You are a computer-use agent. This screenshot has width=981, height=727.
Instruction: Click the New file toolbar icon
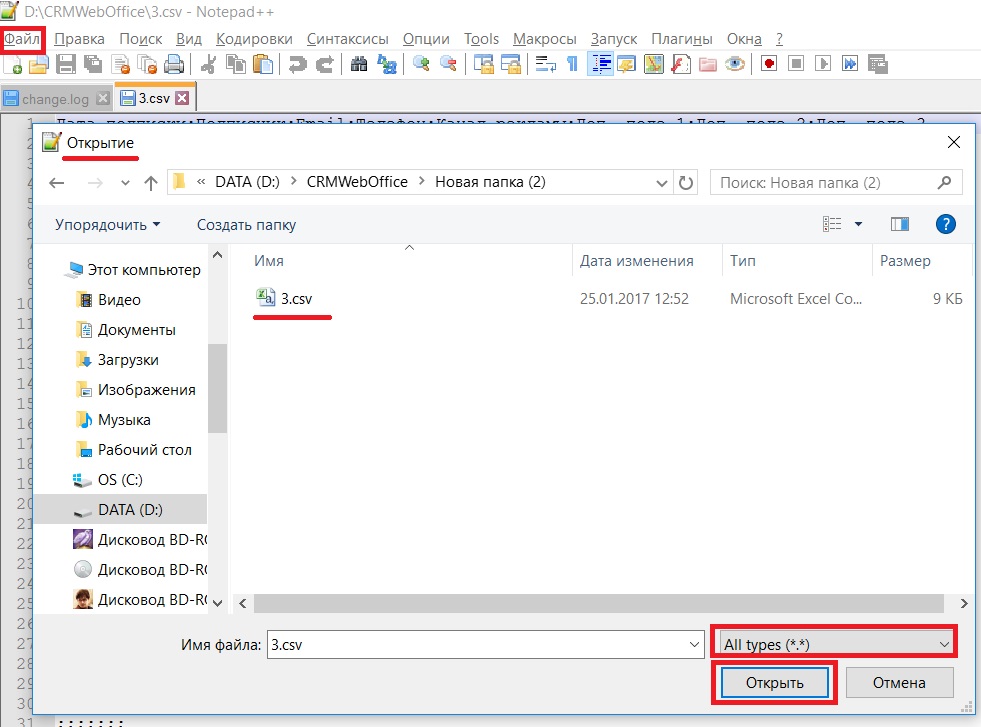pos(13,64)
